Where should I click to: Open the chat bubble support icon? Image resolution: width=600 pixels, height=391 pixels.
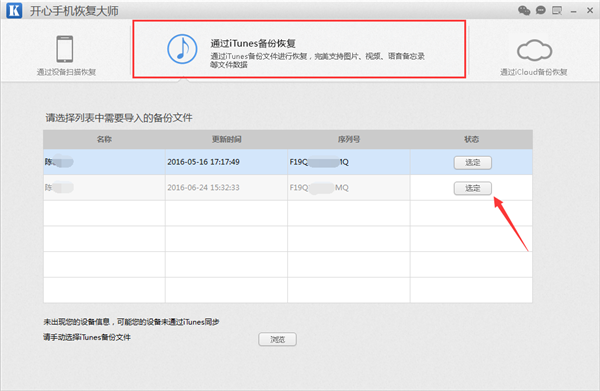pos(540,10)
